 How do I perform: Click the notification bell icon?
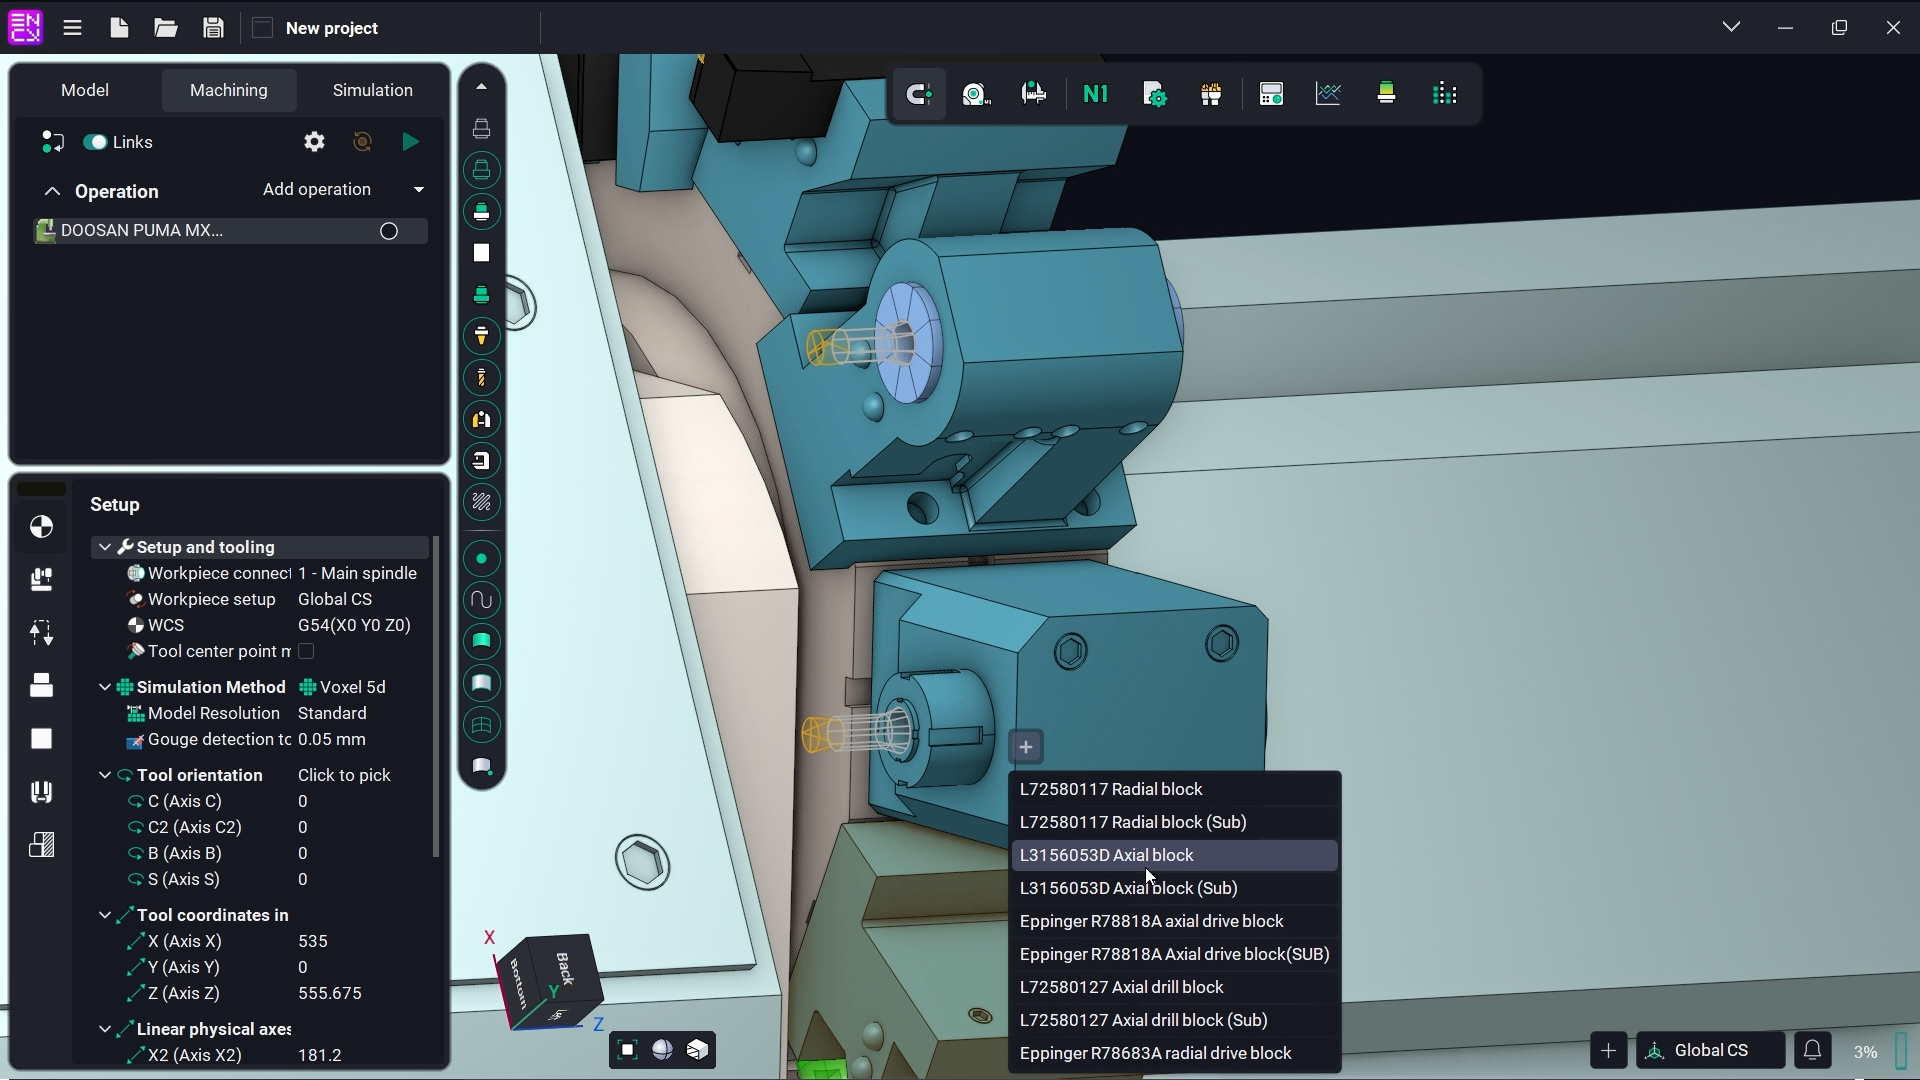(x=1812, y=1050)
